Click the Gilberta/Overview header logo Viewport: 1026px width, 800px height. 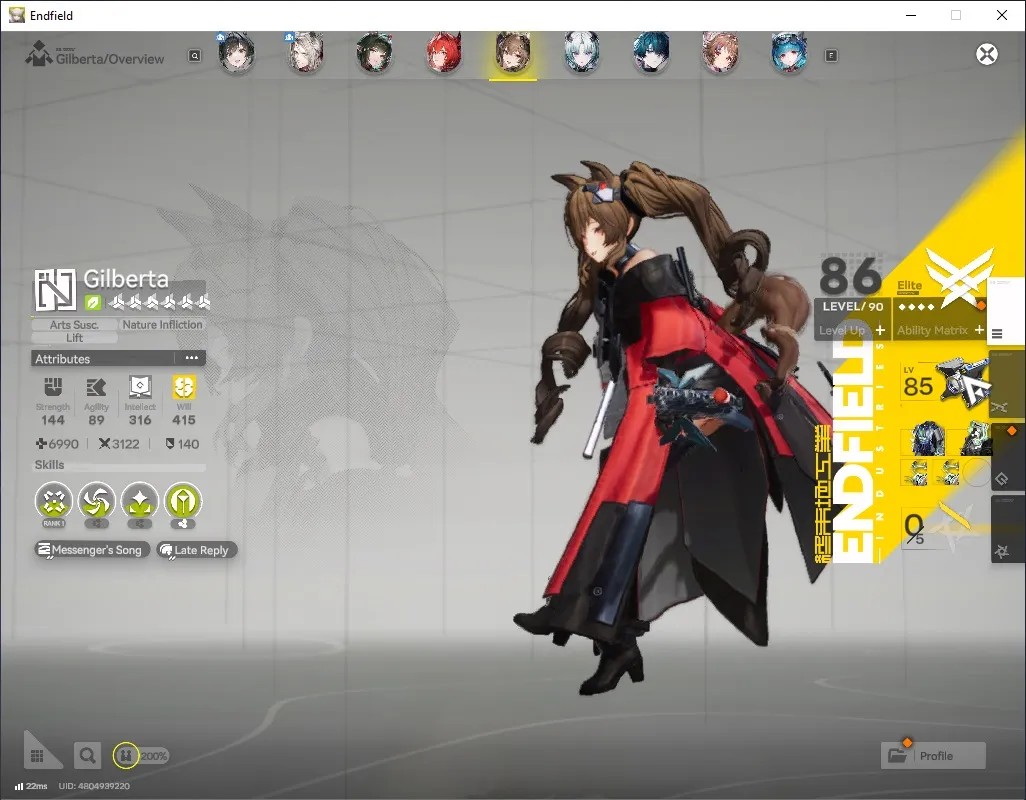(39, 54)
